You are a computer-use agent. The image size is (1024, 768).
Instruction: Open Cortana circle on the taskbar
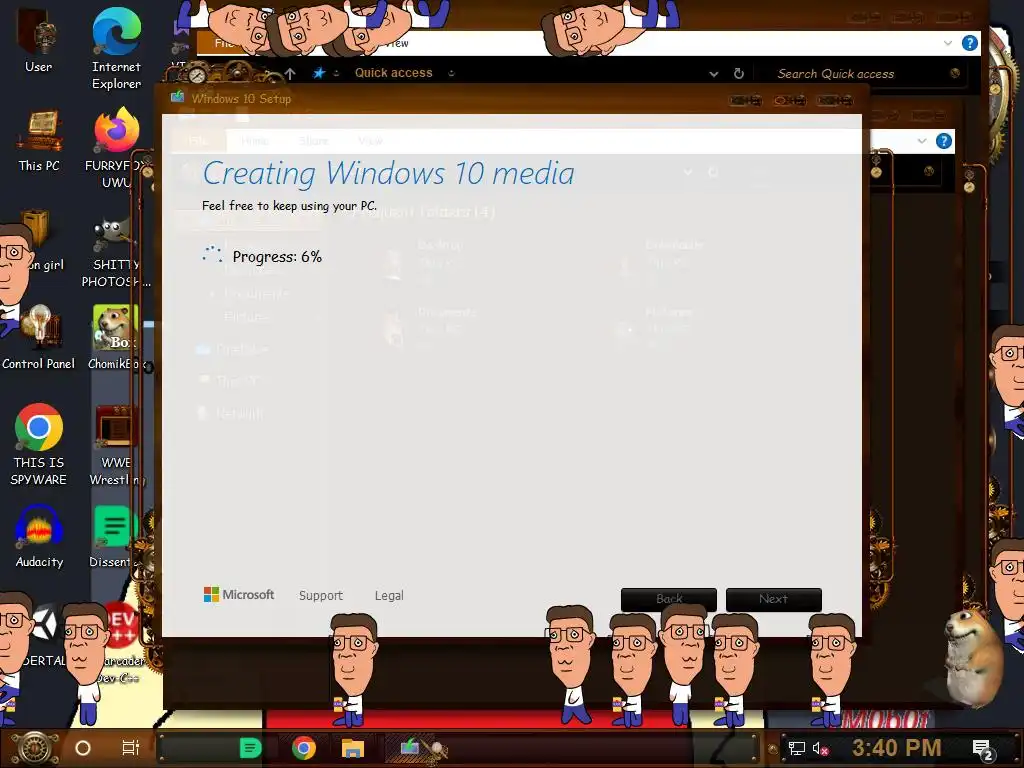(x=83, y=748)
